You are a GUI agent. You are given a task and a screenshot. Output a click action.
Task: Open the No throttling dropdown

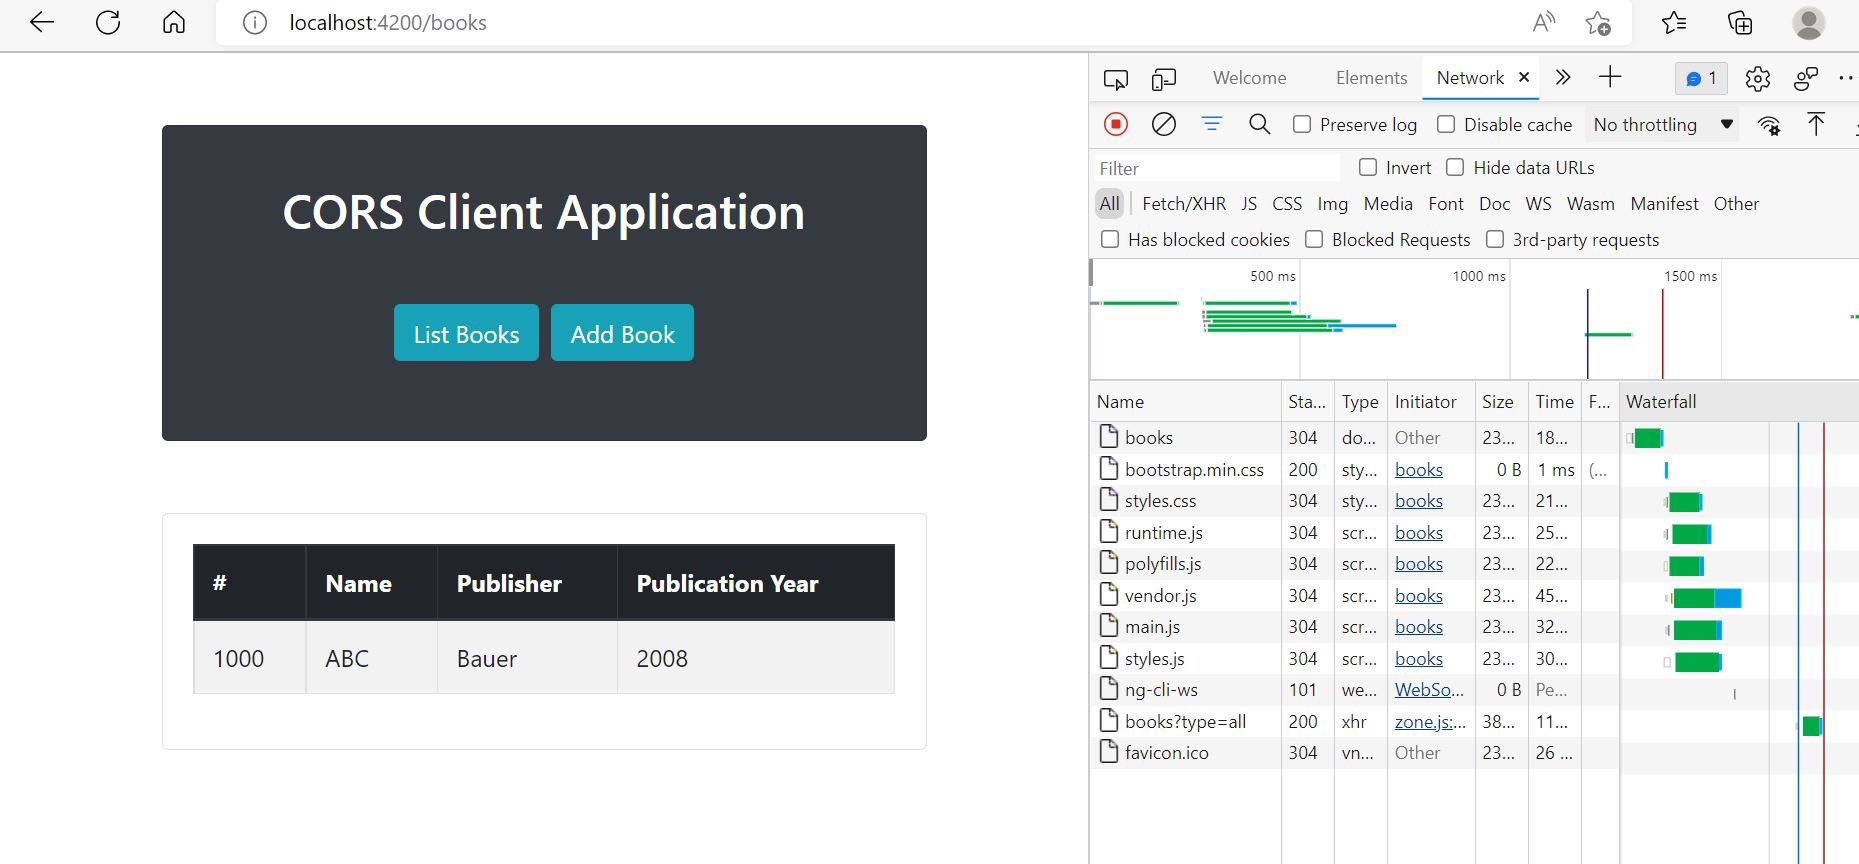[1663, 125]
